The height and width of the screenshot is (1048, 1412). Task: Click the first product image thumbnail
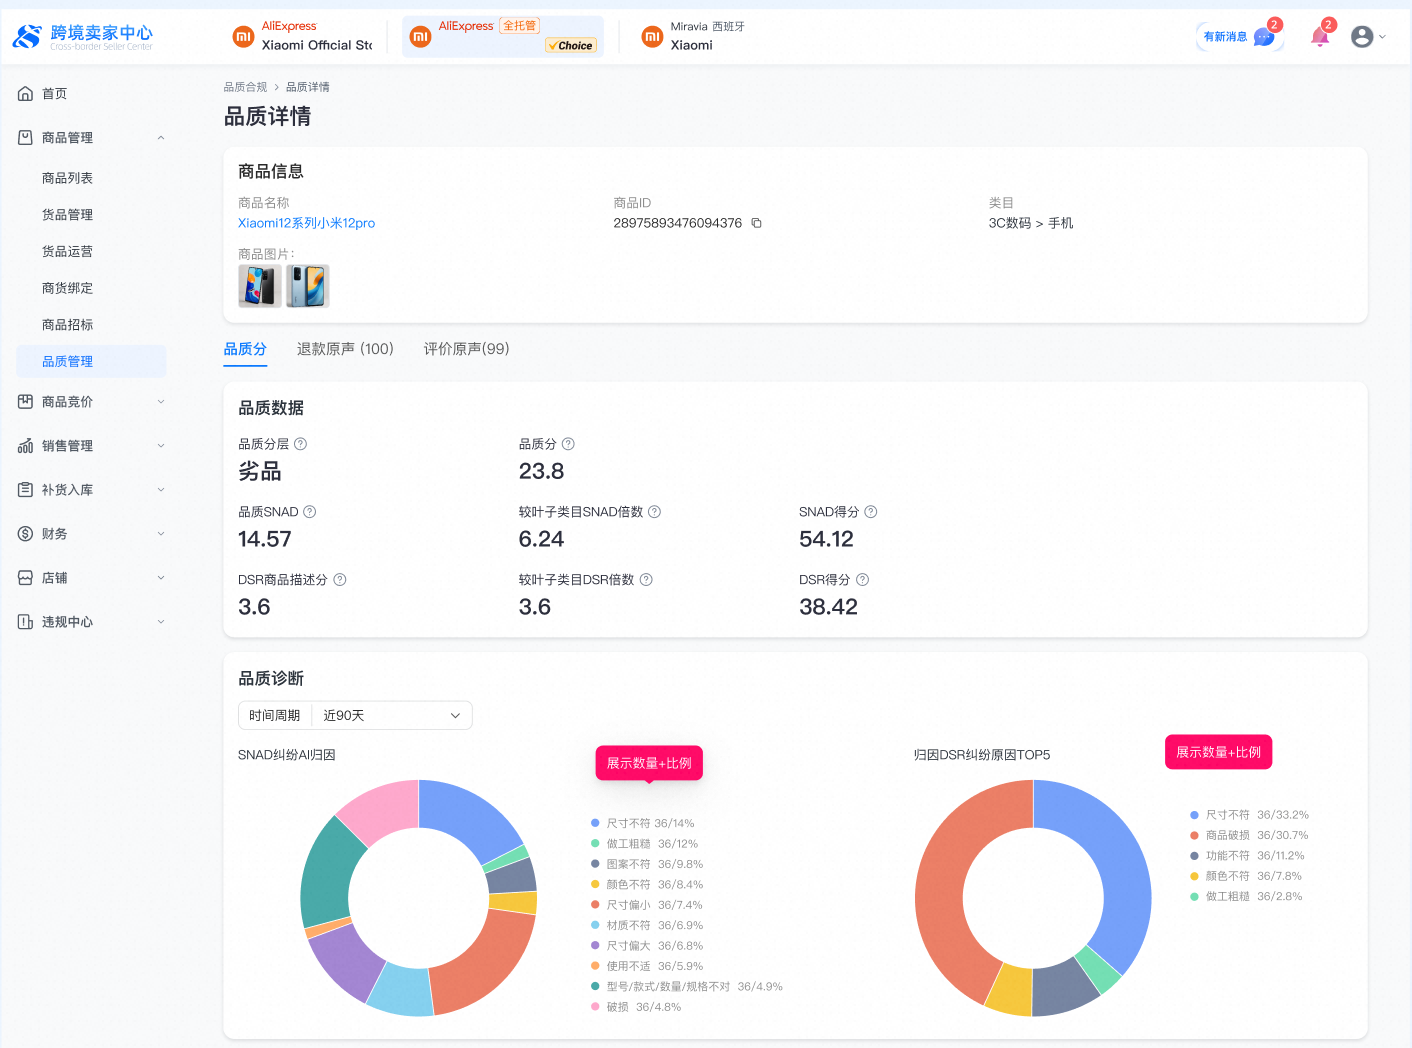click(x=259, y=286)
